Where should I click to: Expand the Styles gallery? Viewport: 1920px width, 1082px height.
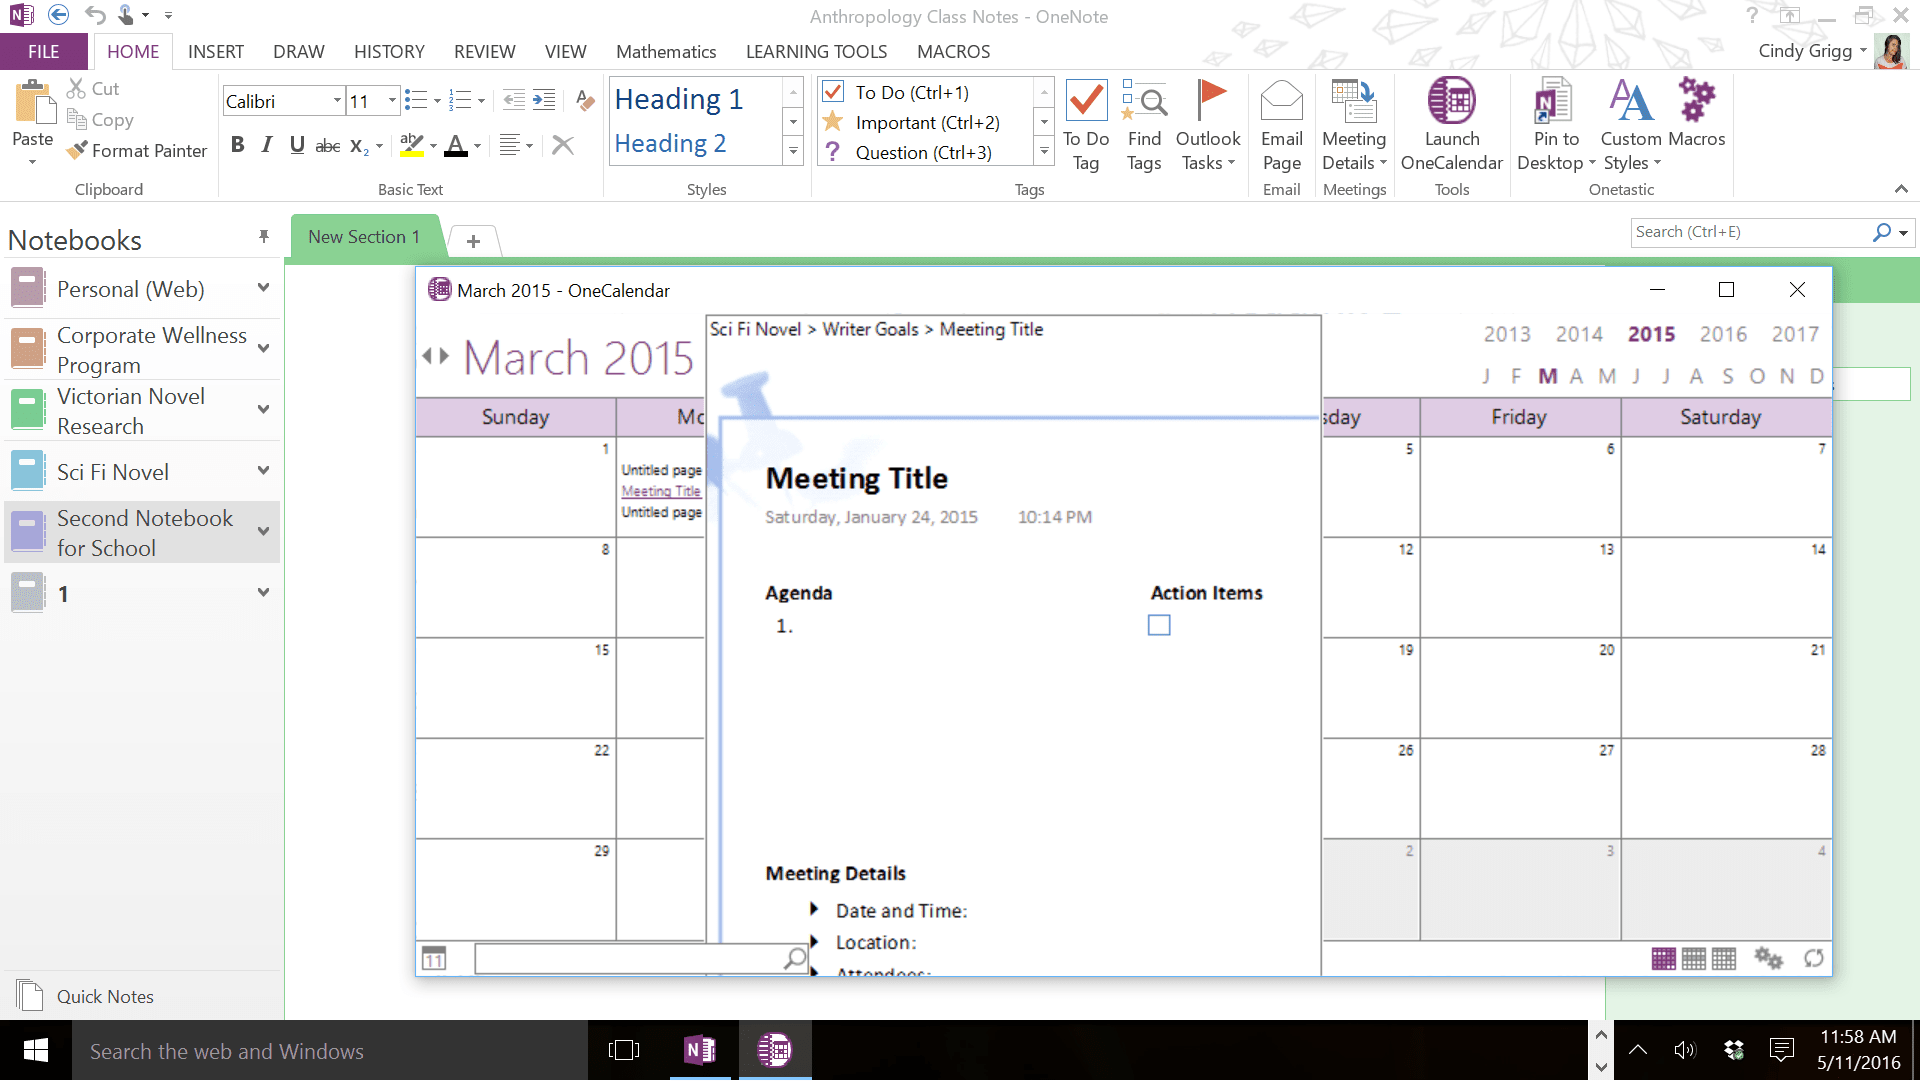(793, 152)
